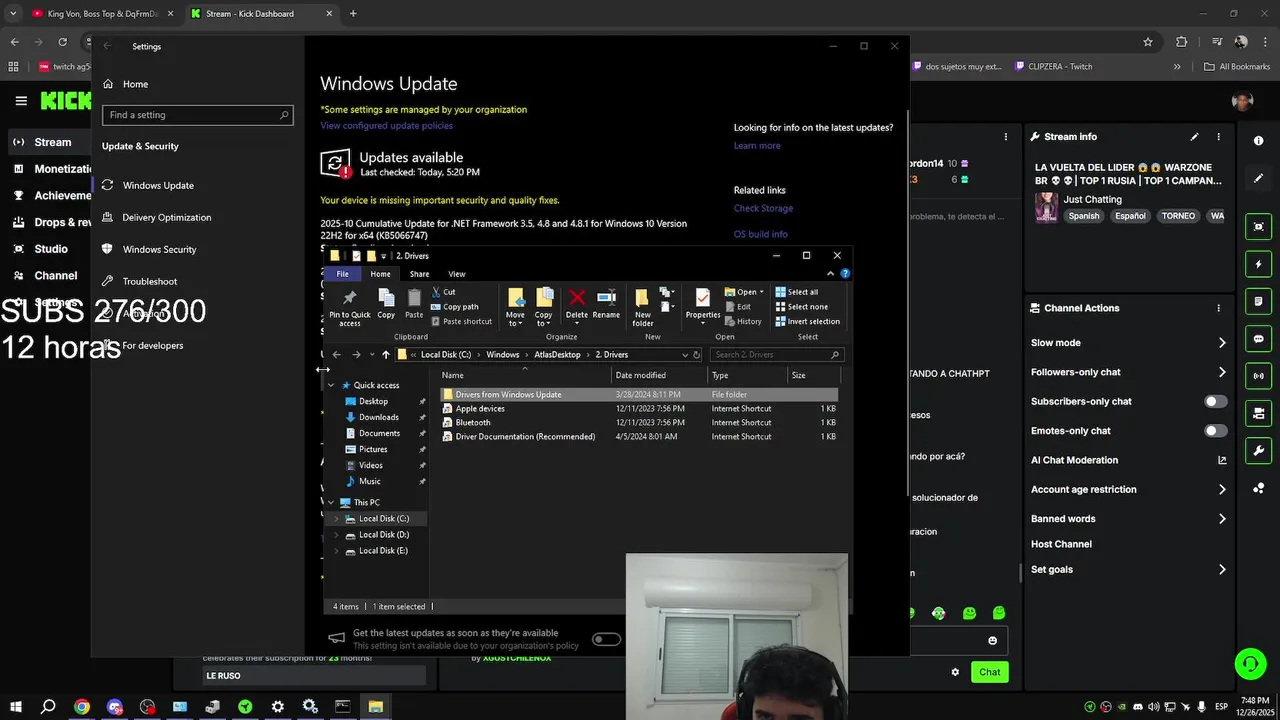Toggle Subscribers-only chat switch
Viewport: 1280px width, 720px height.
coord(1215,401)
